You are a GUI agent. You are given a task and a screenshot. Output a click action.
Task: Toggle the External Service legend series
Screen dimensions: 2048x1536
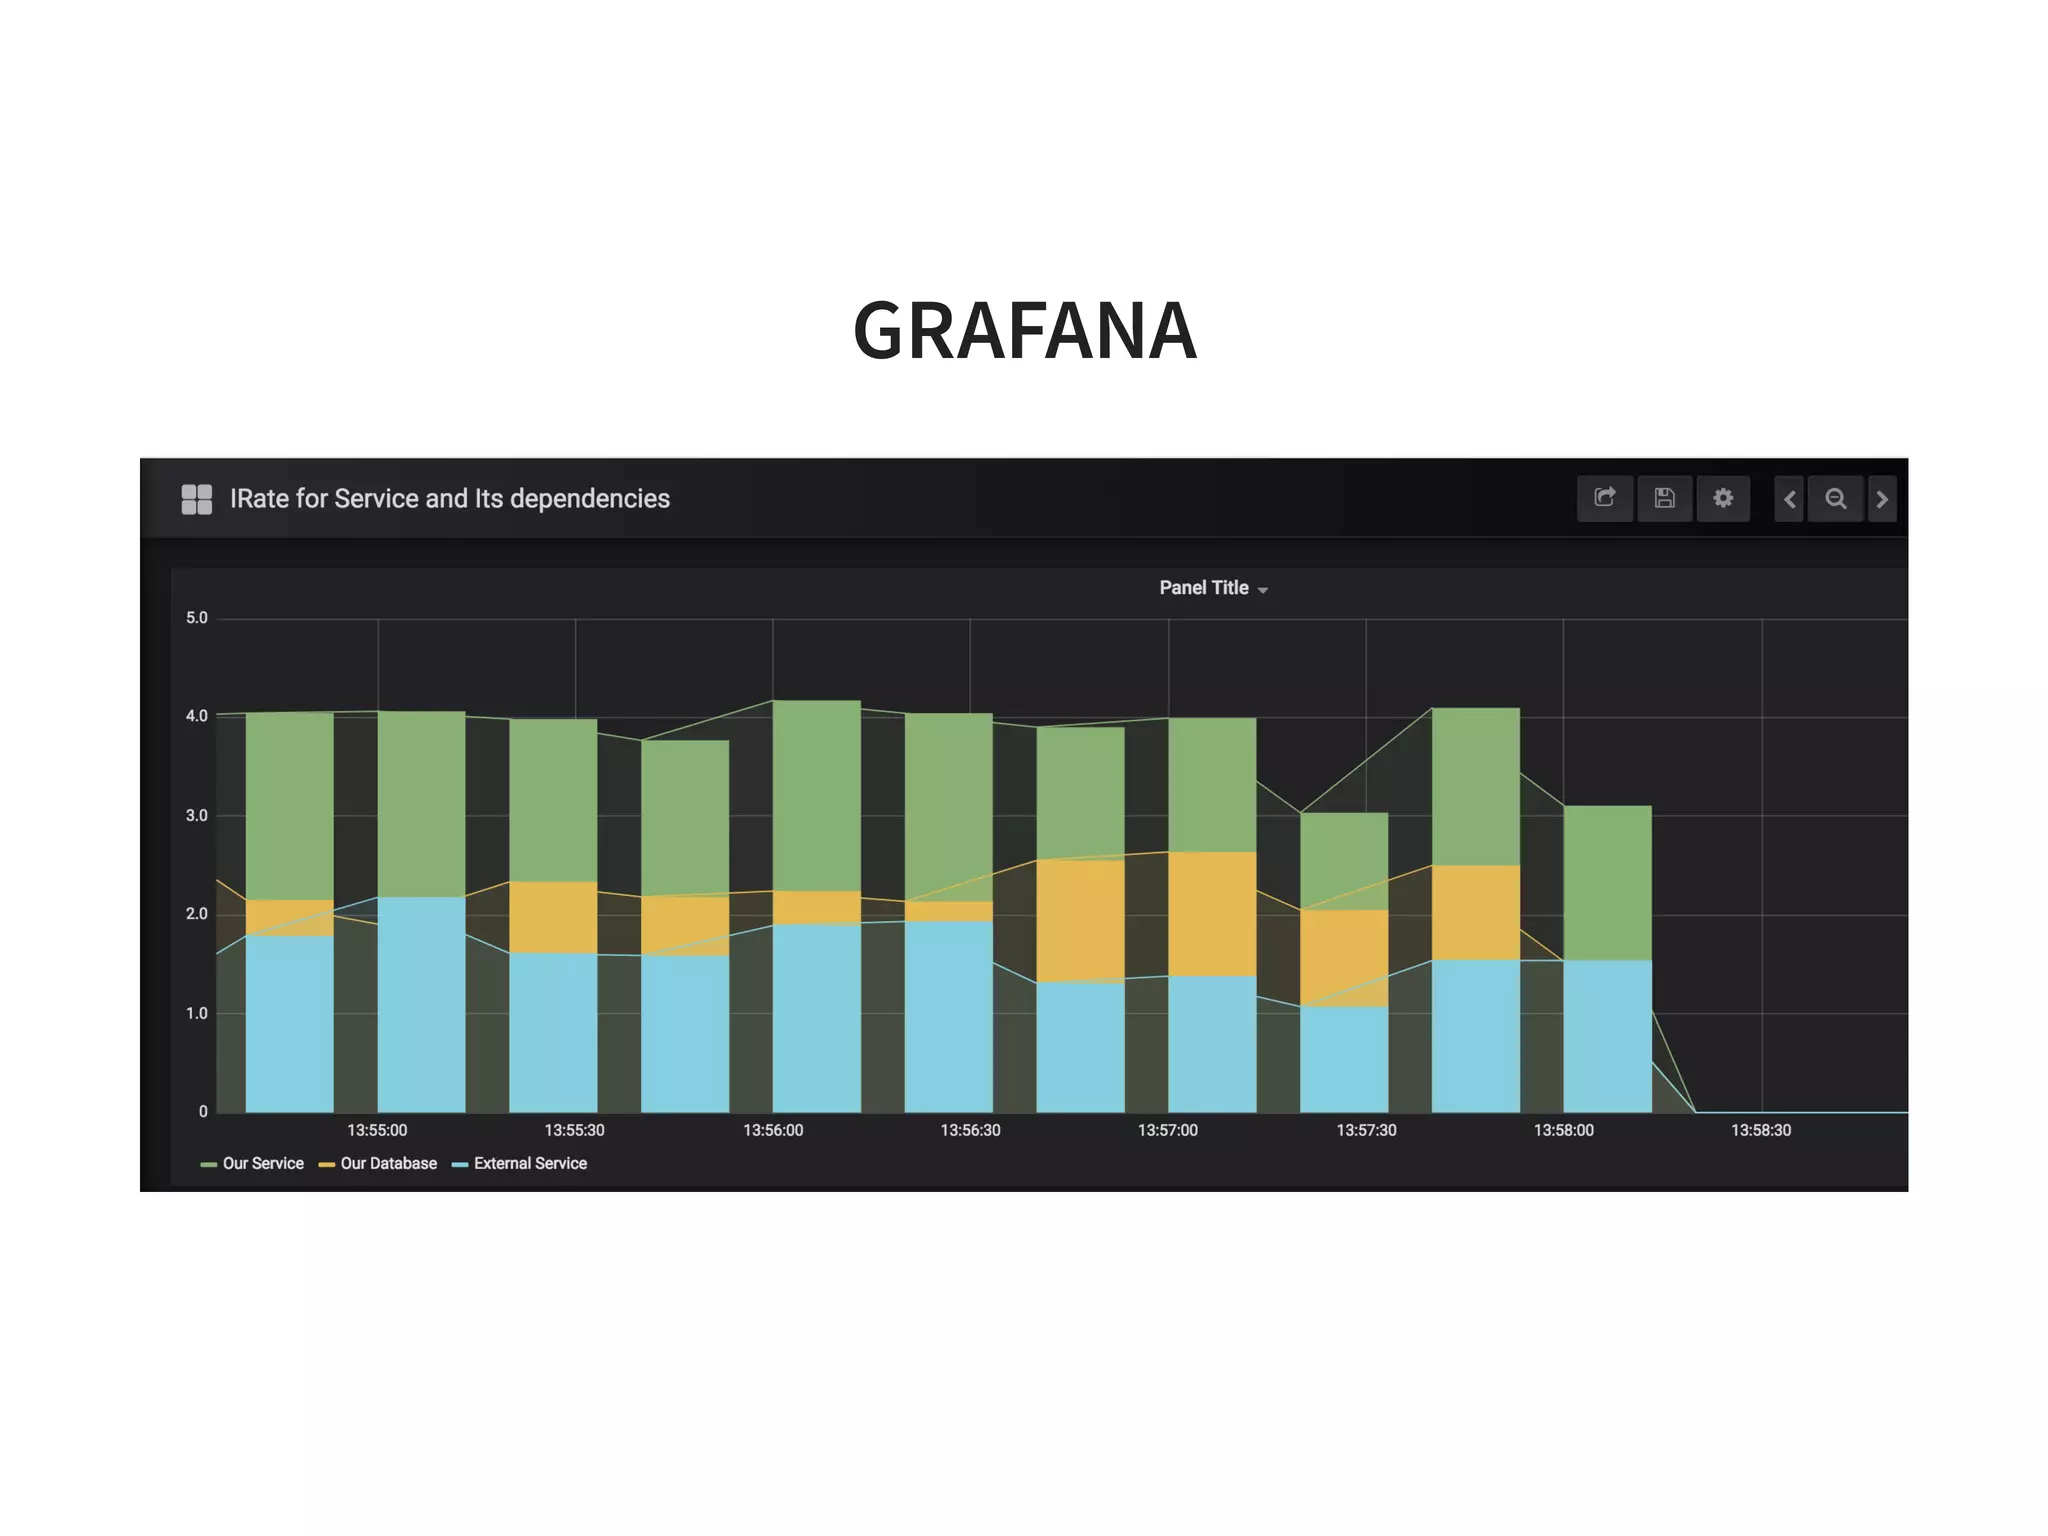[530, 1163]
